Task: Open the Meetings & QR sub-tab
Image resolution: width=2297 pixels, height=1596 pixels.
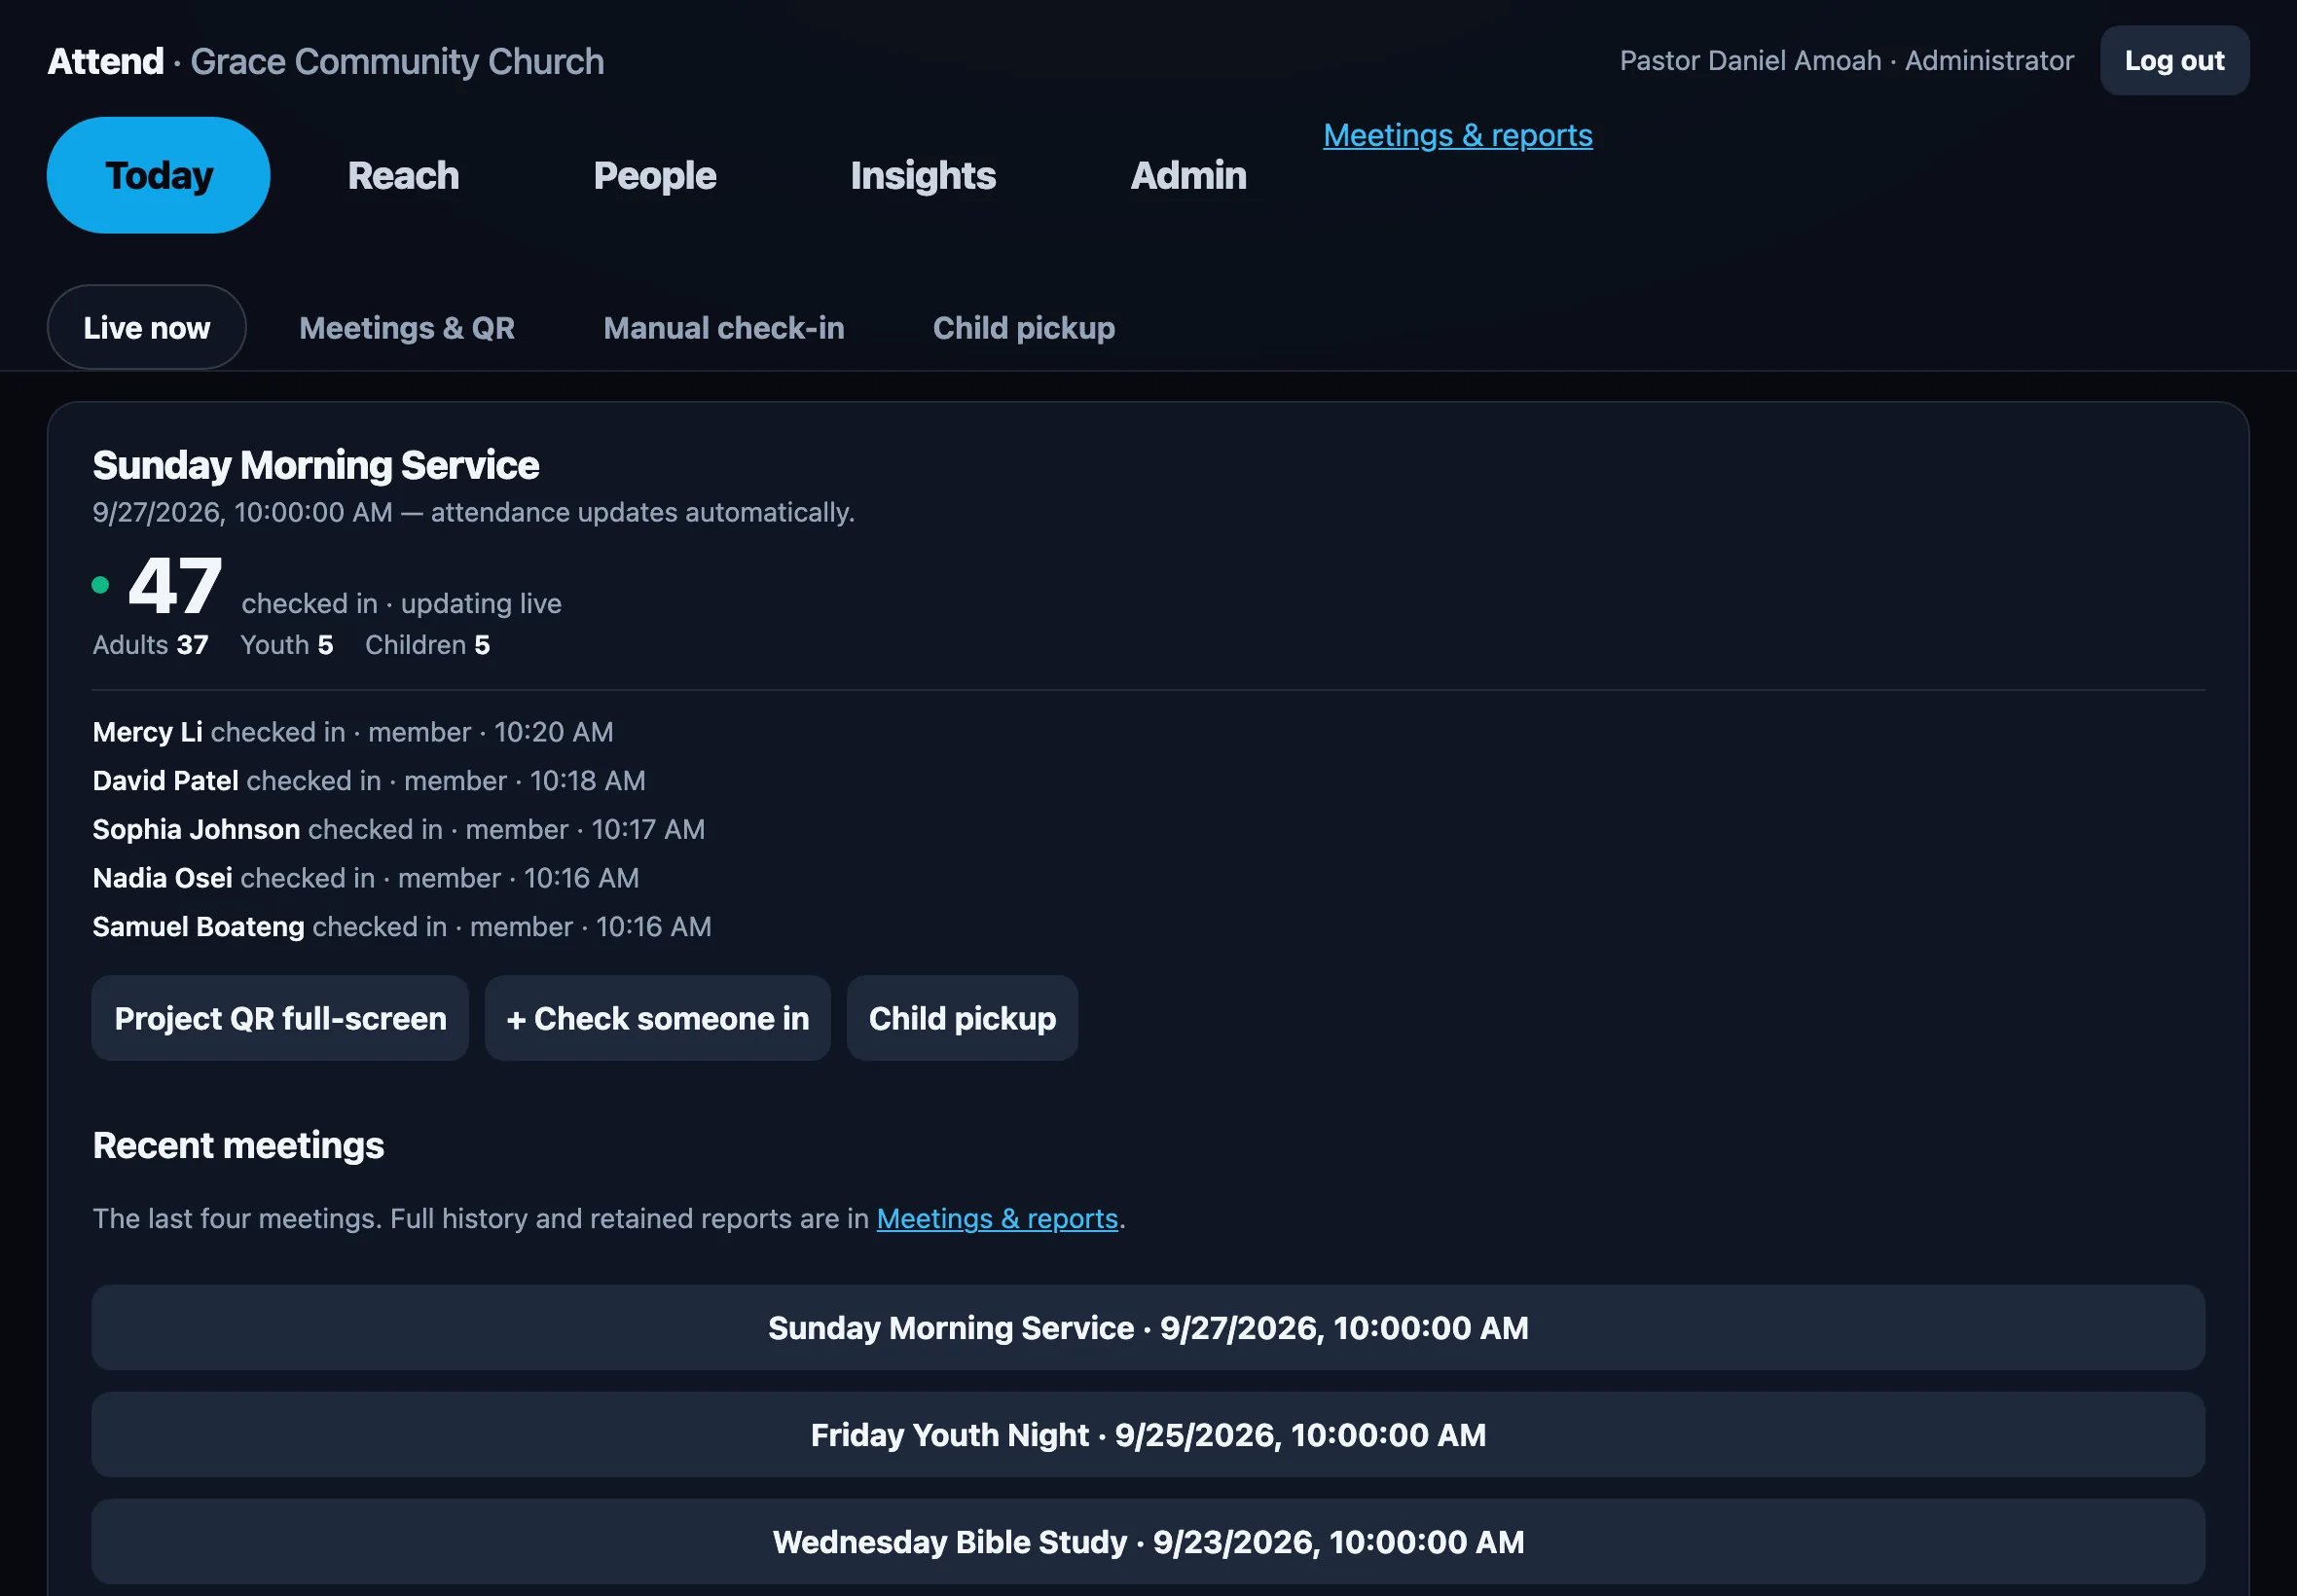Action: point(407,327)
